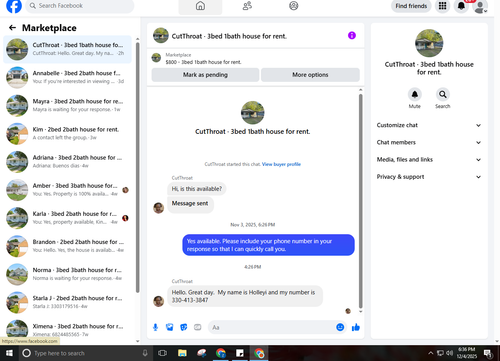500x361 pixels.
Task: Open Annabelle 3bed 2bath house conversation
Action: pyautogui.click(x=67, y=77)
